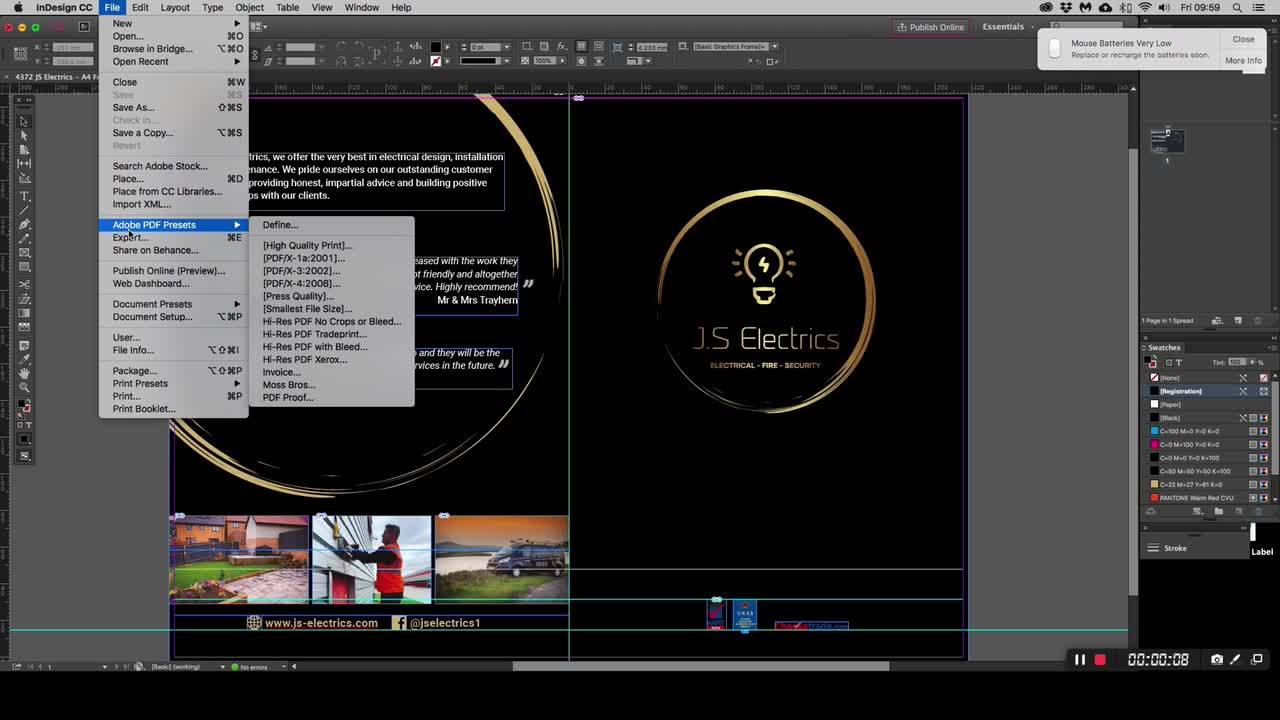
Task: Click the New Color Group folder icon
Action: pyautogui.click(x=1218, y=511)
